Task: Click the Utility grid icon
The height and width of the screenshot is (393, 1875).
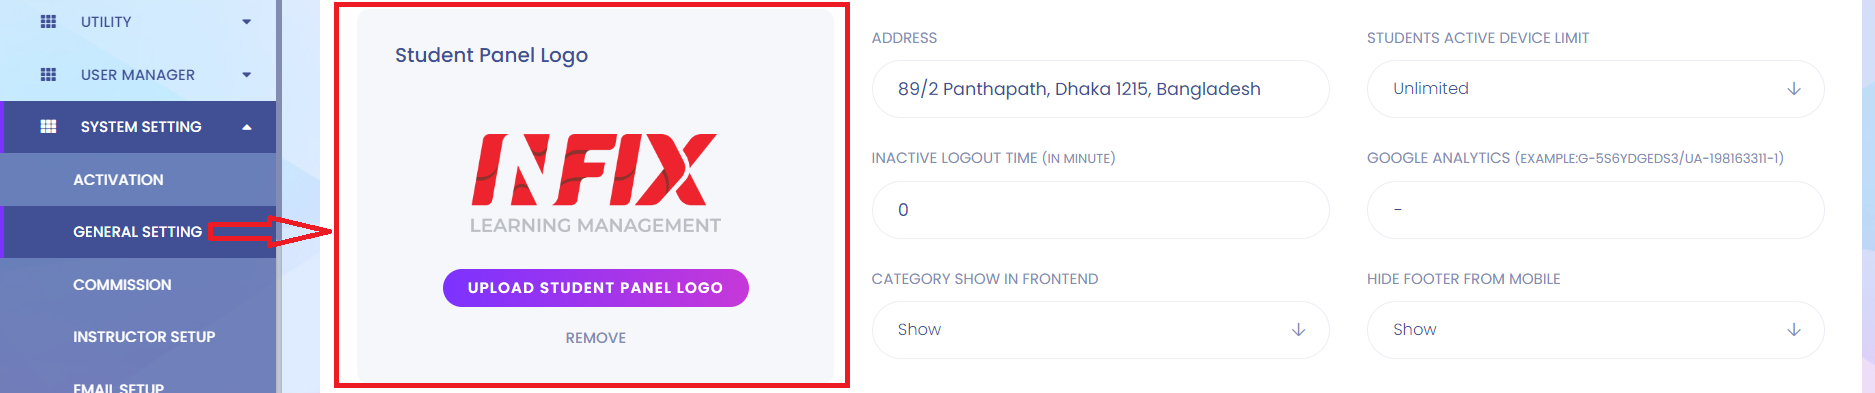Action: [x=48, y=21]
